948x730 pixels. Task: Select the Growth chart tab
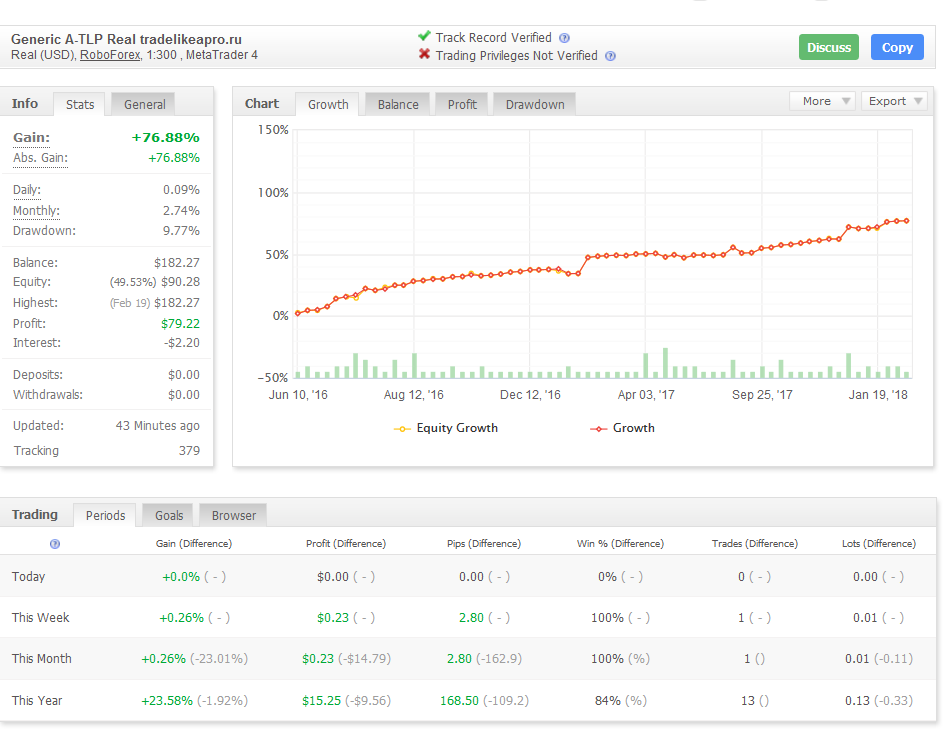coord(328,105)
